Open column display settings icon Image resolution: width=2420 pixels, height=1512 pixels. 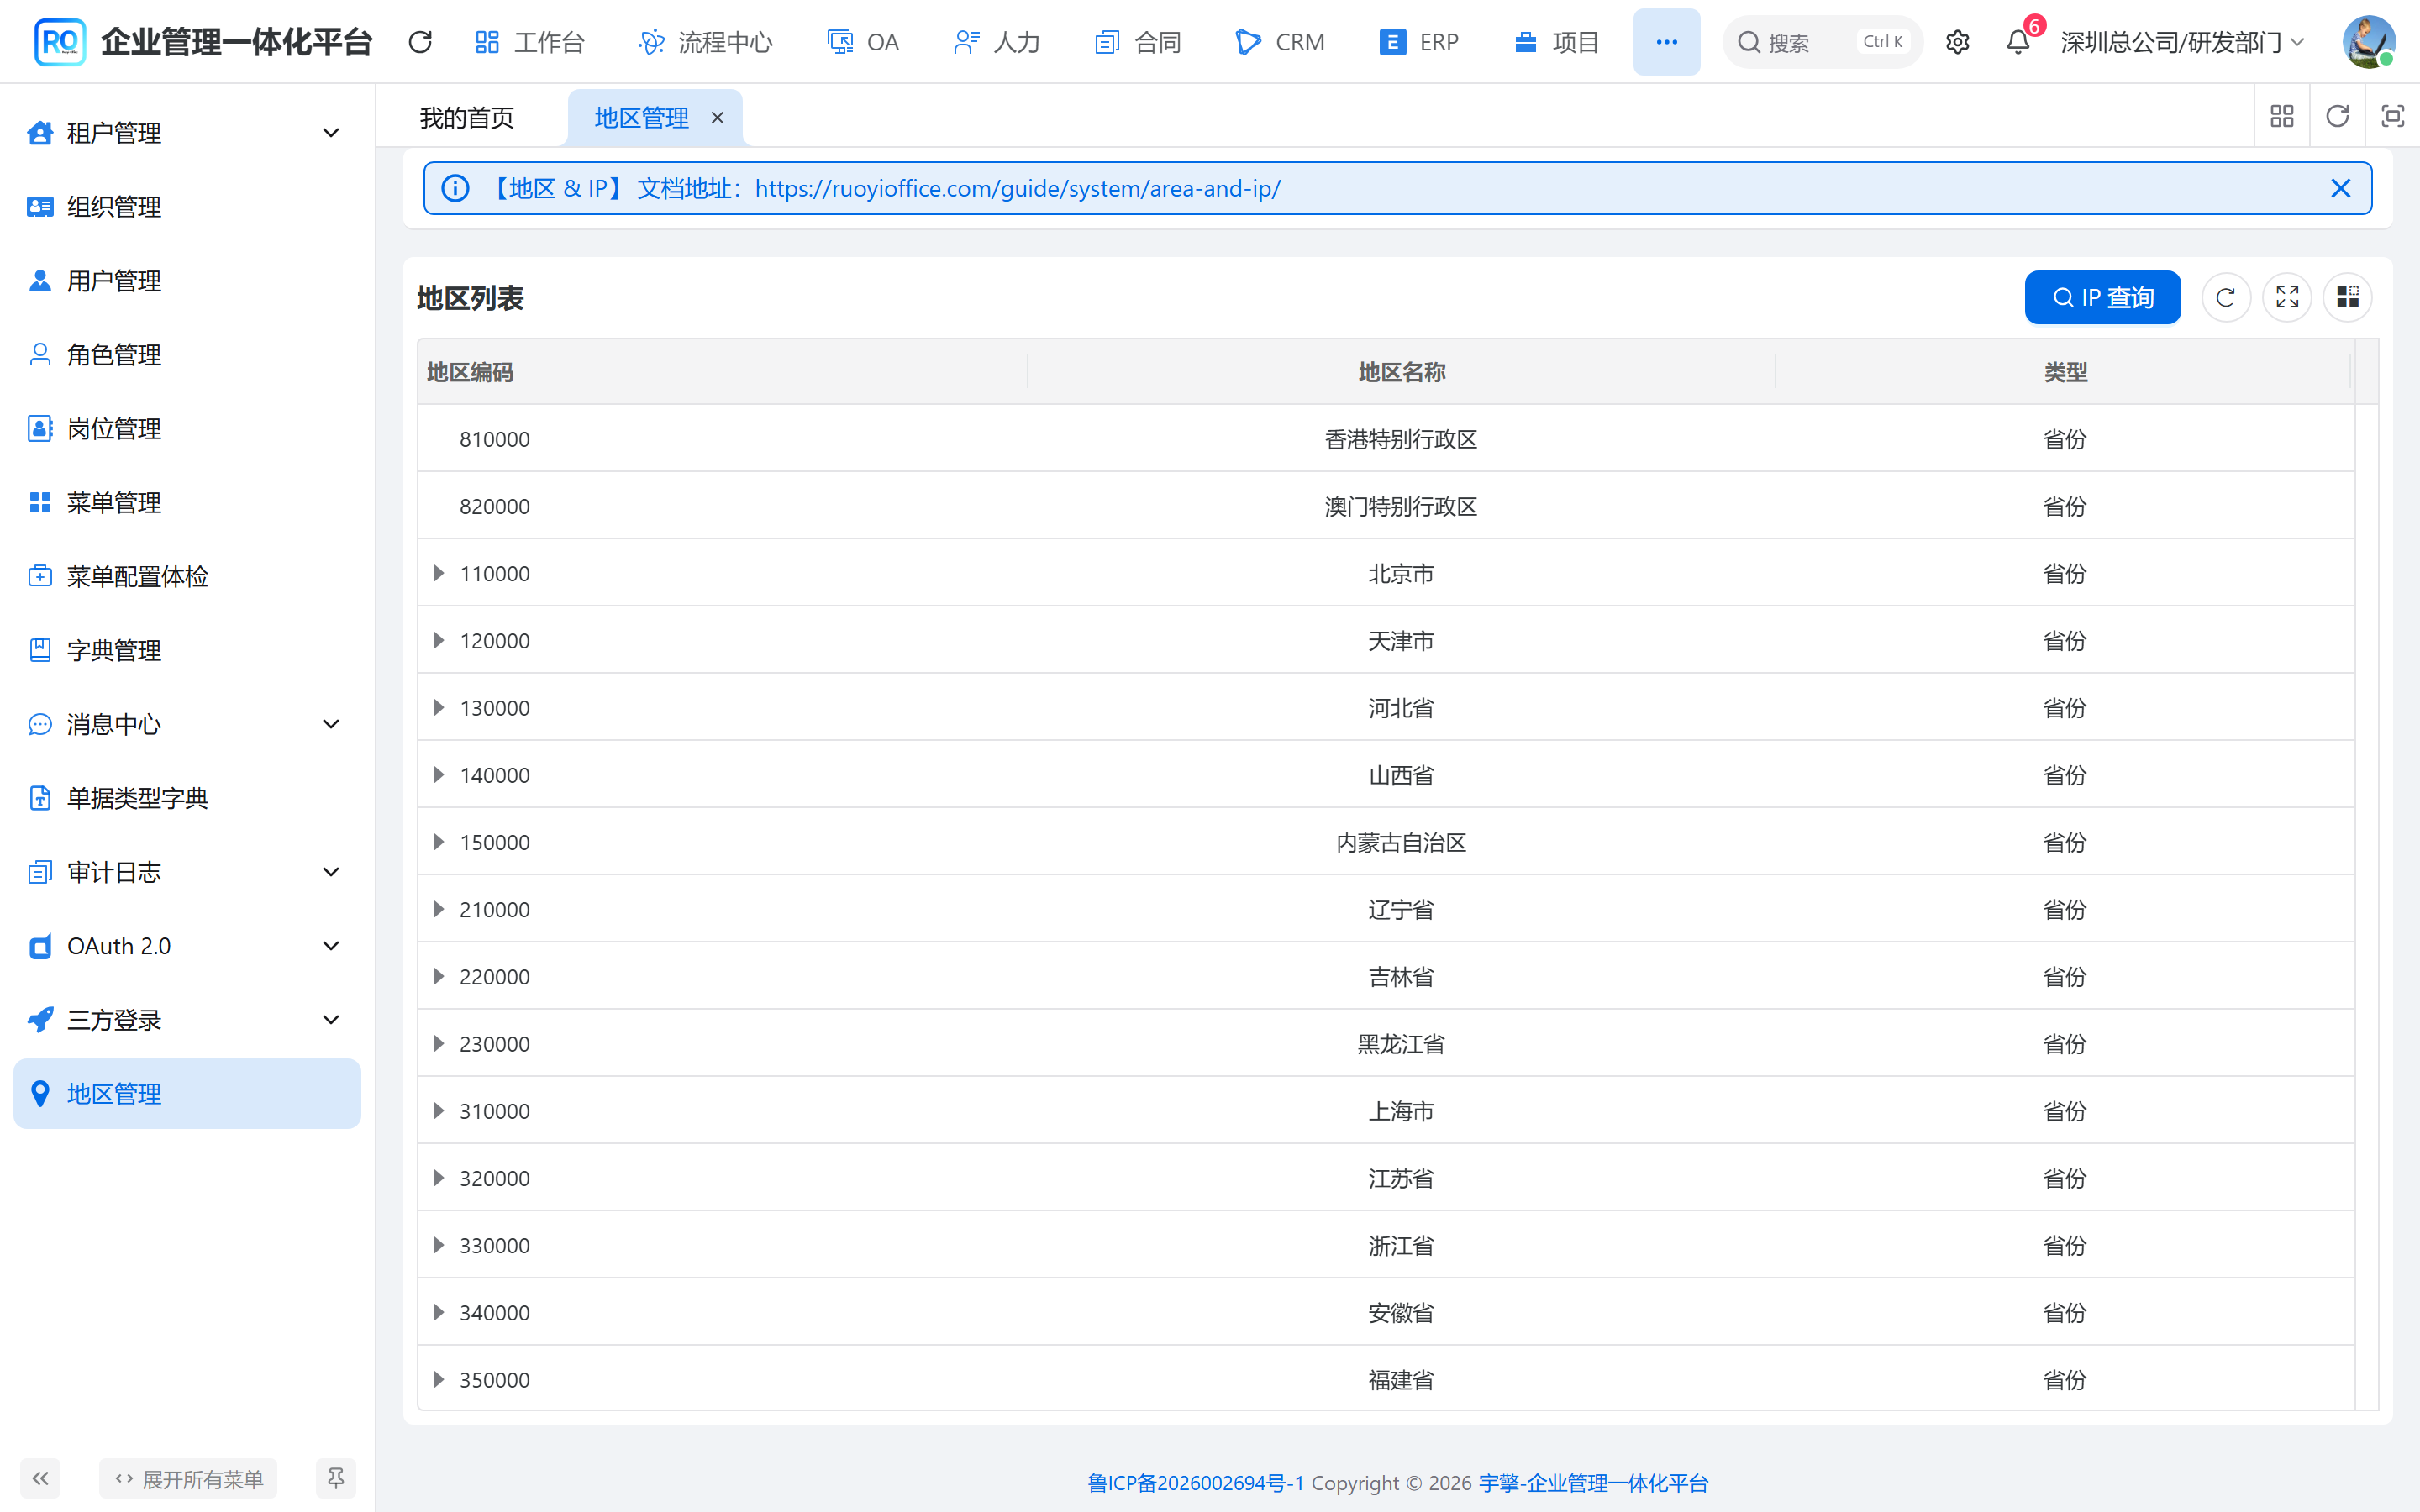click(x=2347, y=297)
